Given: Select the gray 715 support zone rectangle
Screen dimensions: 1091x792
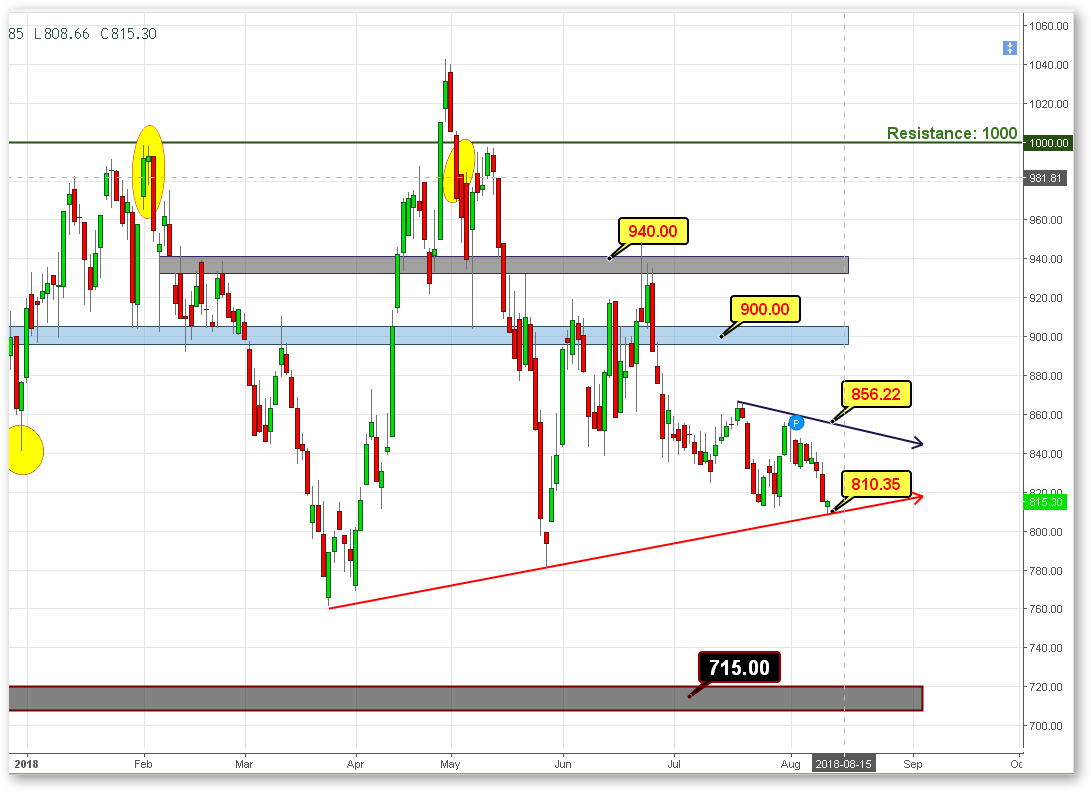Looking at the screenshot, I should [465, 698].
